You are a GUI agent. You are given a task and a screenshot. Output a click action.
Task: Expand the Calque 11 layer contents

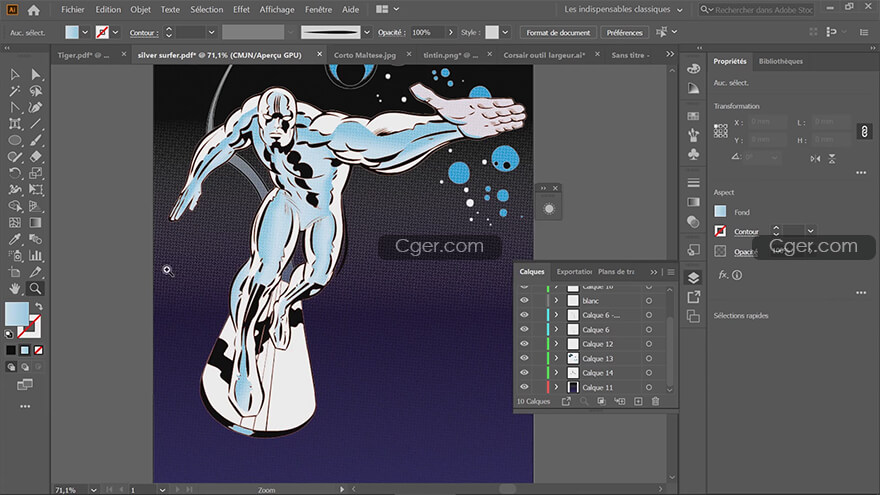(557, 387)
